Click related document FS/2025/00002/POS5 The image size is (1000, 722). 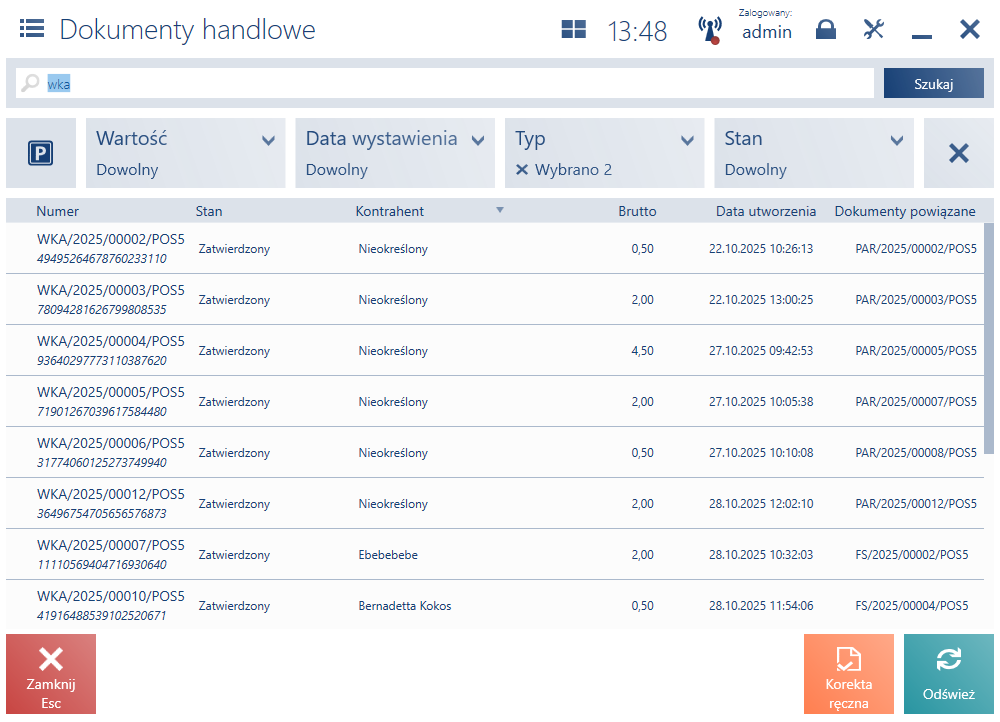911,555
